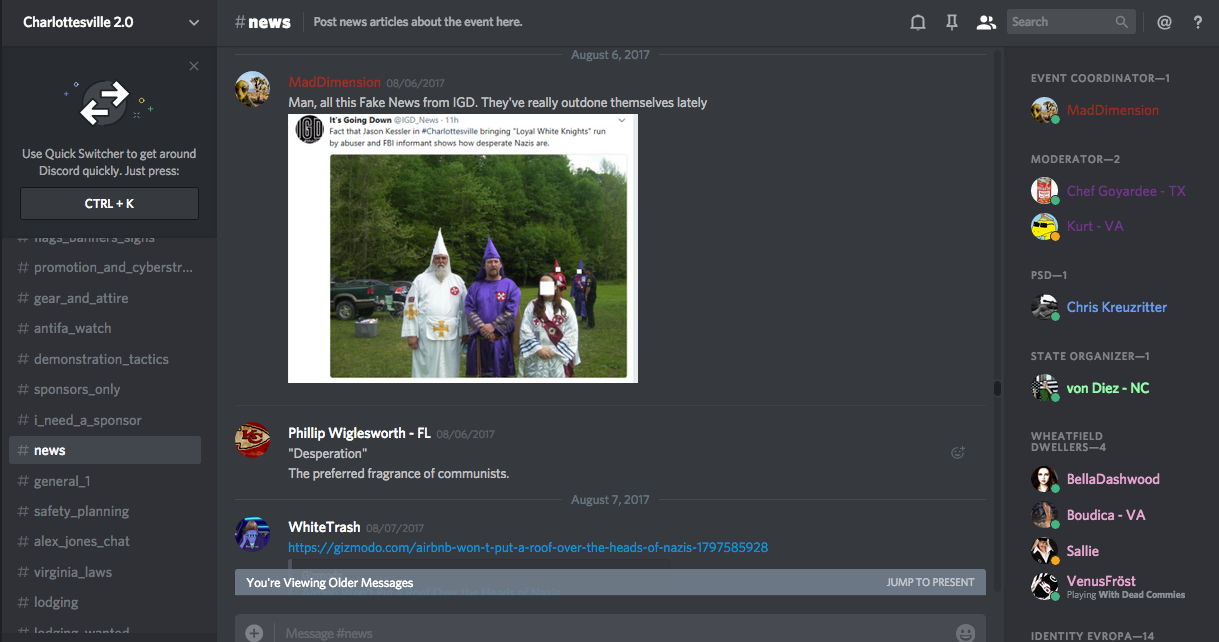Open the gizmodo.com article link
Image resolution: width=1219 pixels, height=642 pixels.
[528, 547]
